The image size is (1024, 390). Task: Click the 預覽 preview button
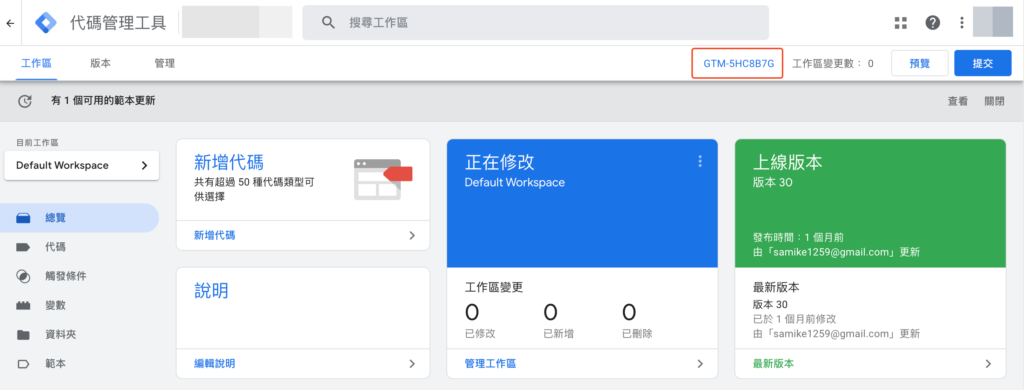920,63
